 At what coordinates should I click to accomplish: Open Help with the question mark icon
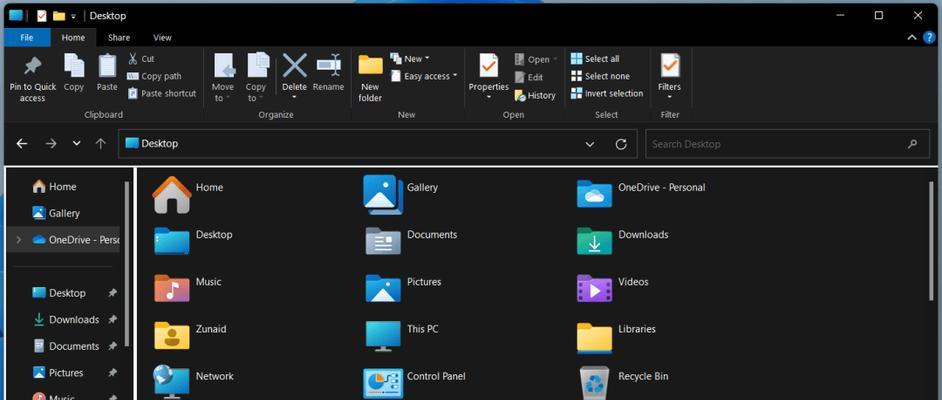[x=929, y=37]
